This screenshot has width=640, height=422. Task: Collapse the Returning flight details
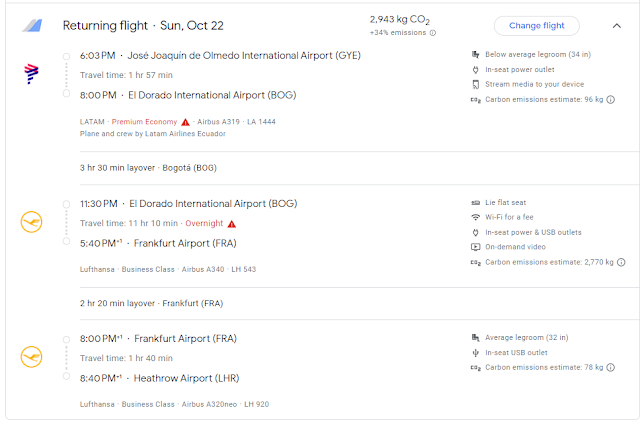click(615, 25)
